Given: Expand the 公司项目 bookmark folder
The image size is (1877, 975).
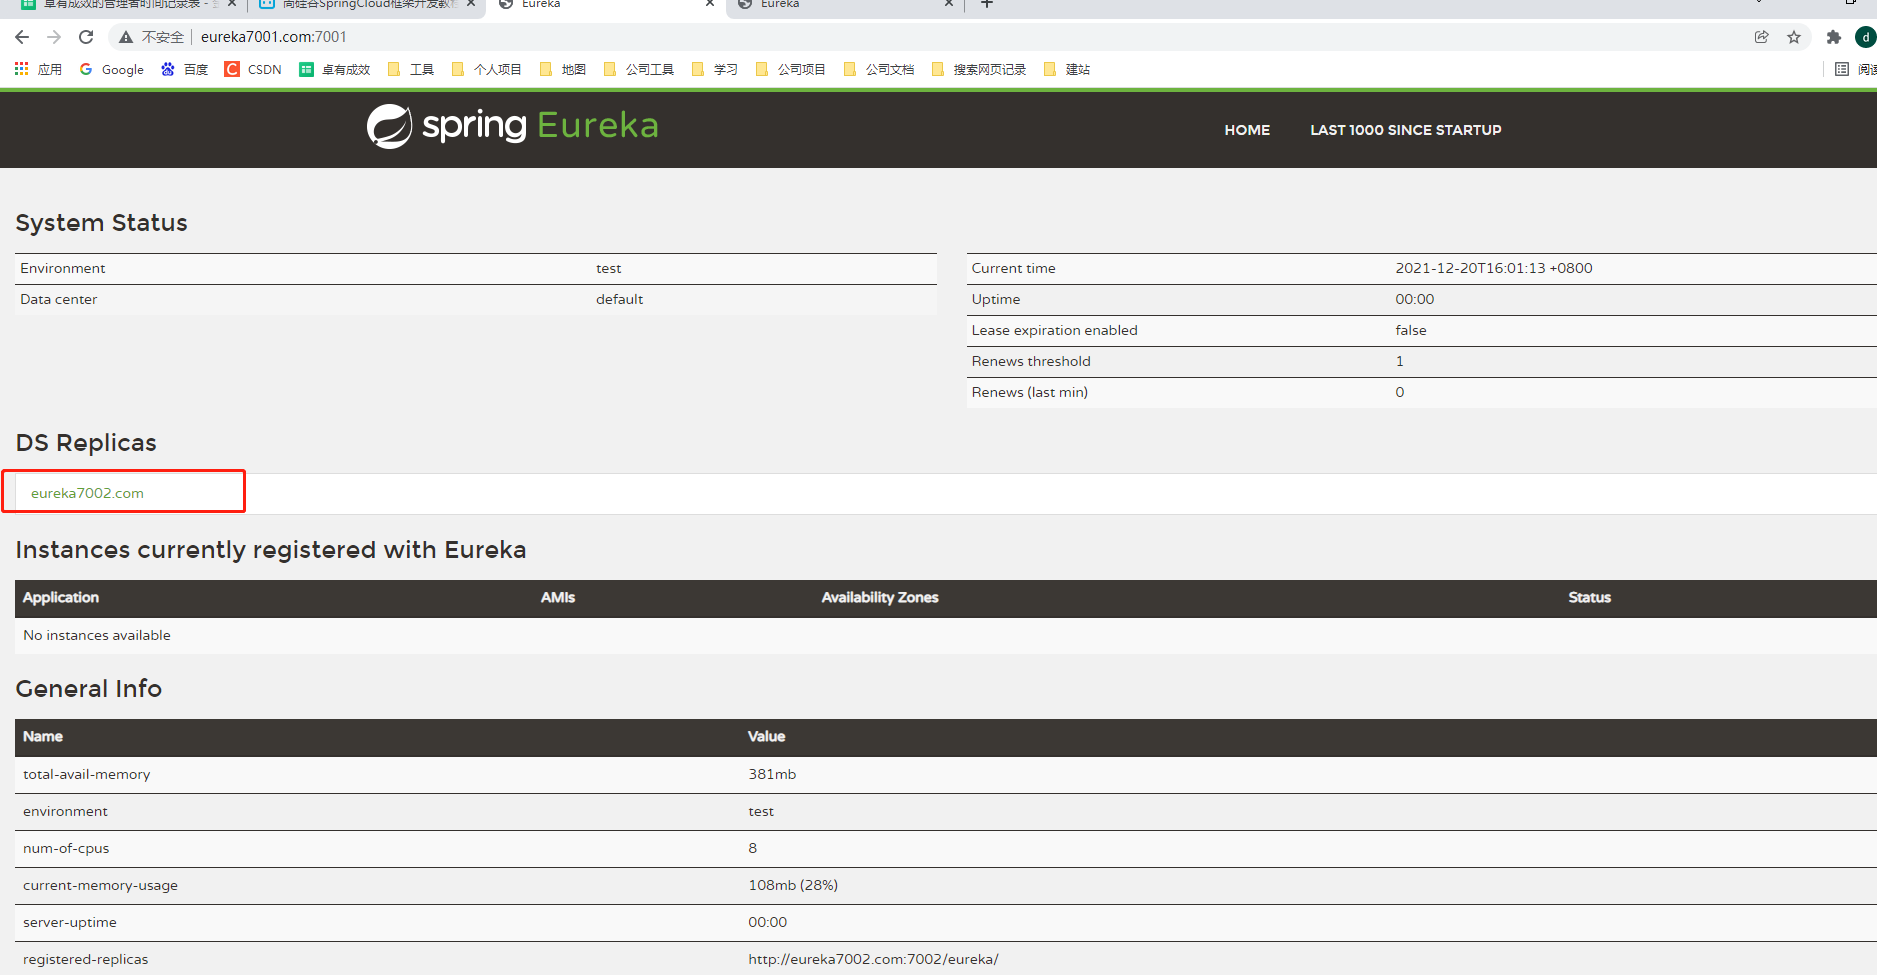Looking at the screenshot, I should click(x=791, y=69).
